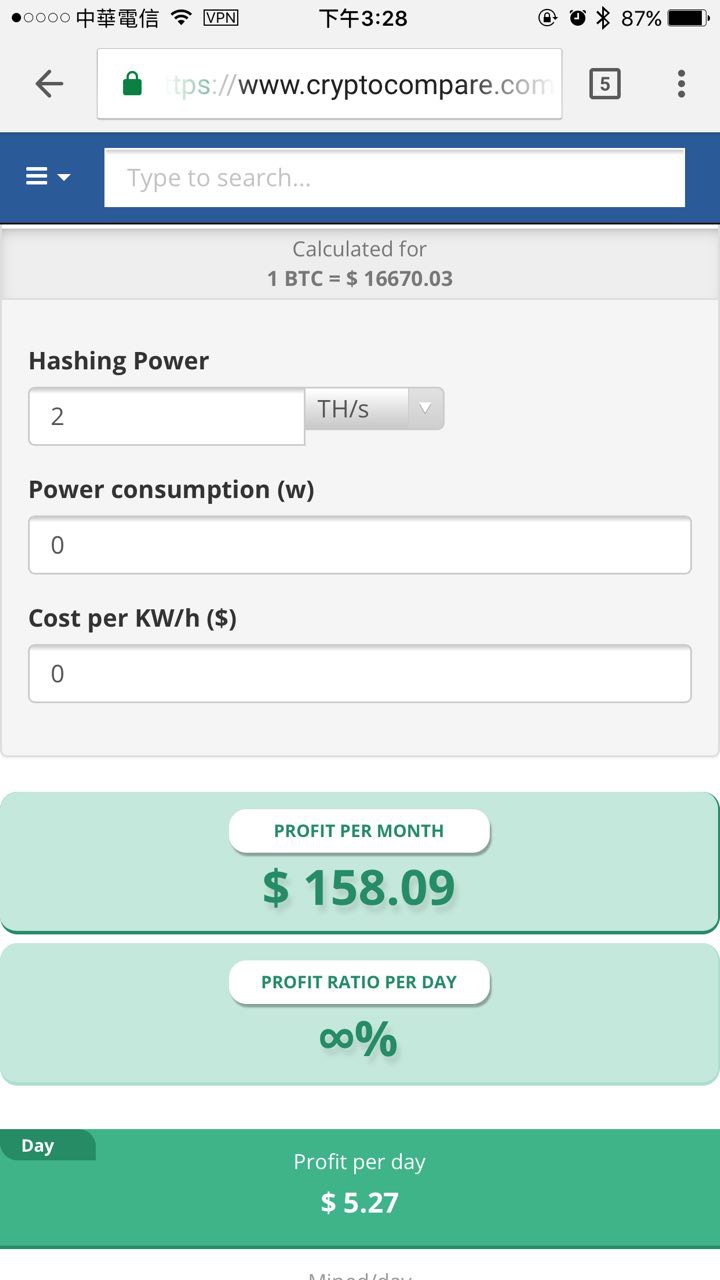Screen dimensions: 720x1280
Task: Tap the Bluetooth status icon
Action: tap(603, 18)
